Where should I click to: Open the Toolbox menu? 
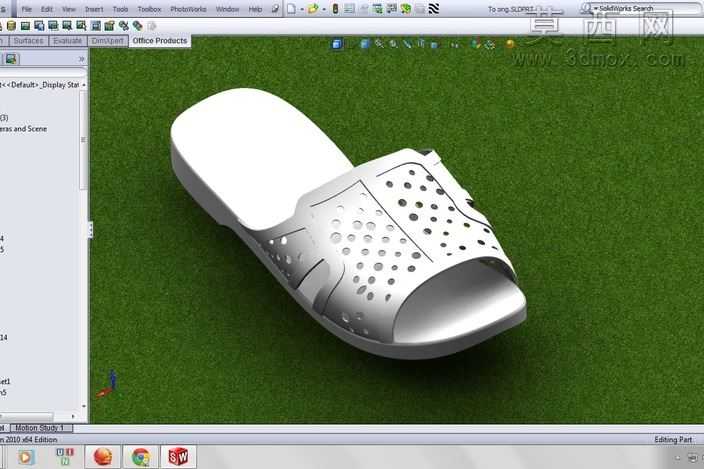[x=149, y=9]
